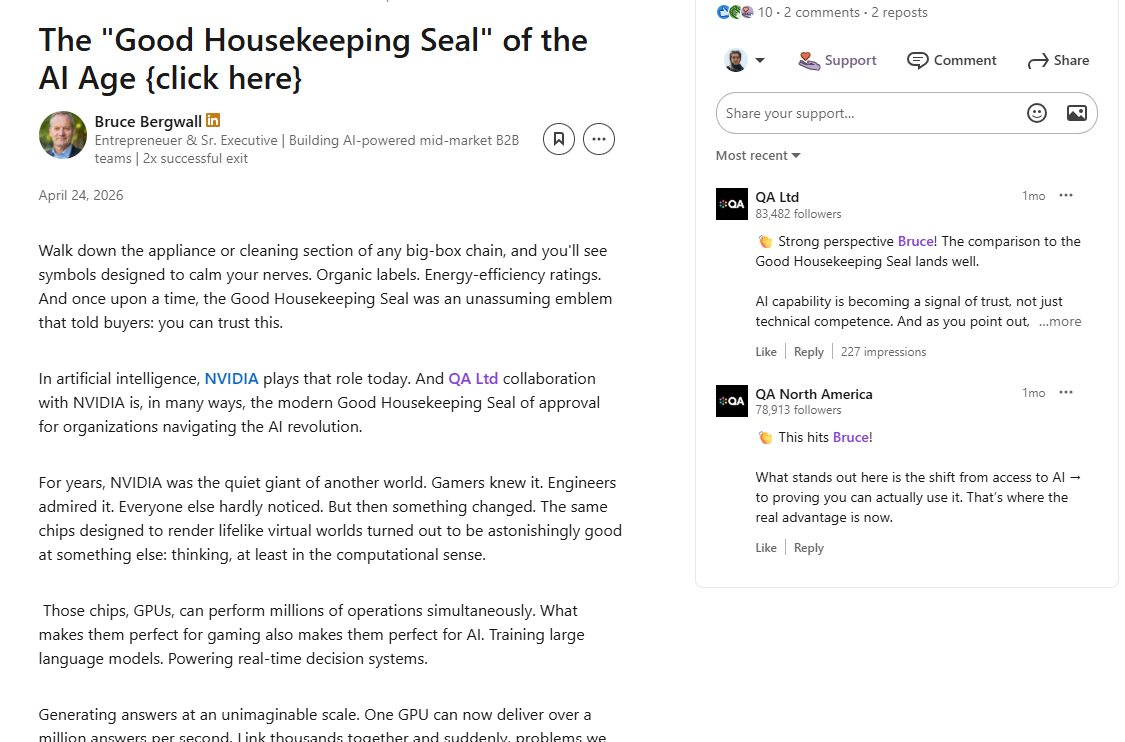This screenshot has height=742, width=1125.
Task: Attach image to comment
Action: [x=1076, y=113]
